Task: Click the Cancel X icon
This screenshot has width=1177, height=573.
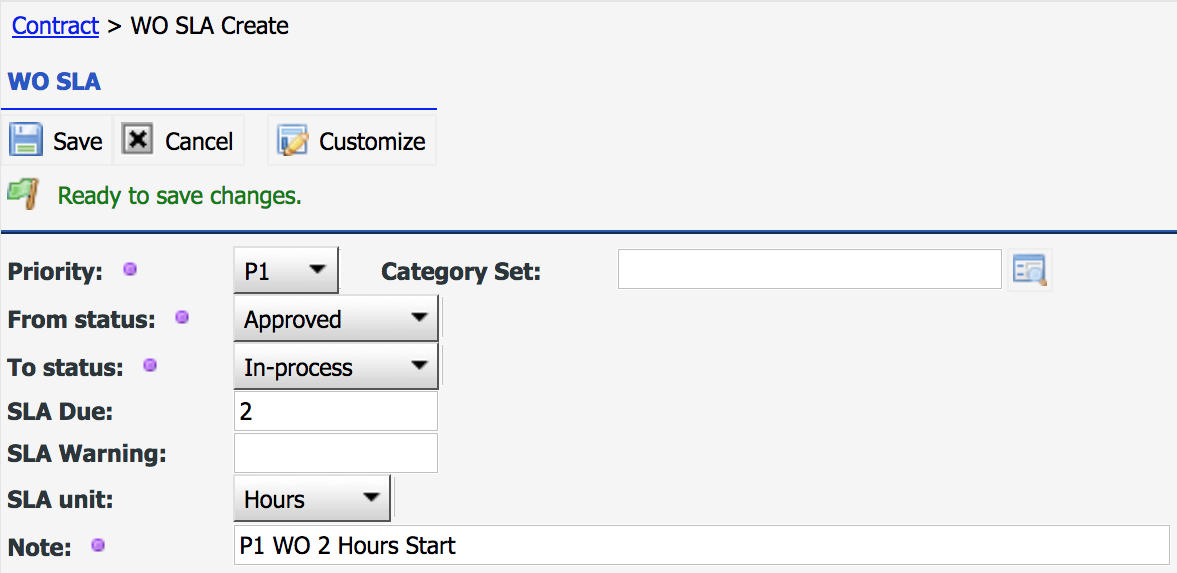Action: (138, 140)
